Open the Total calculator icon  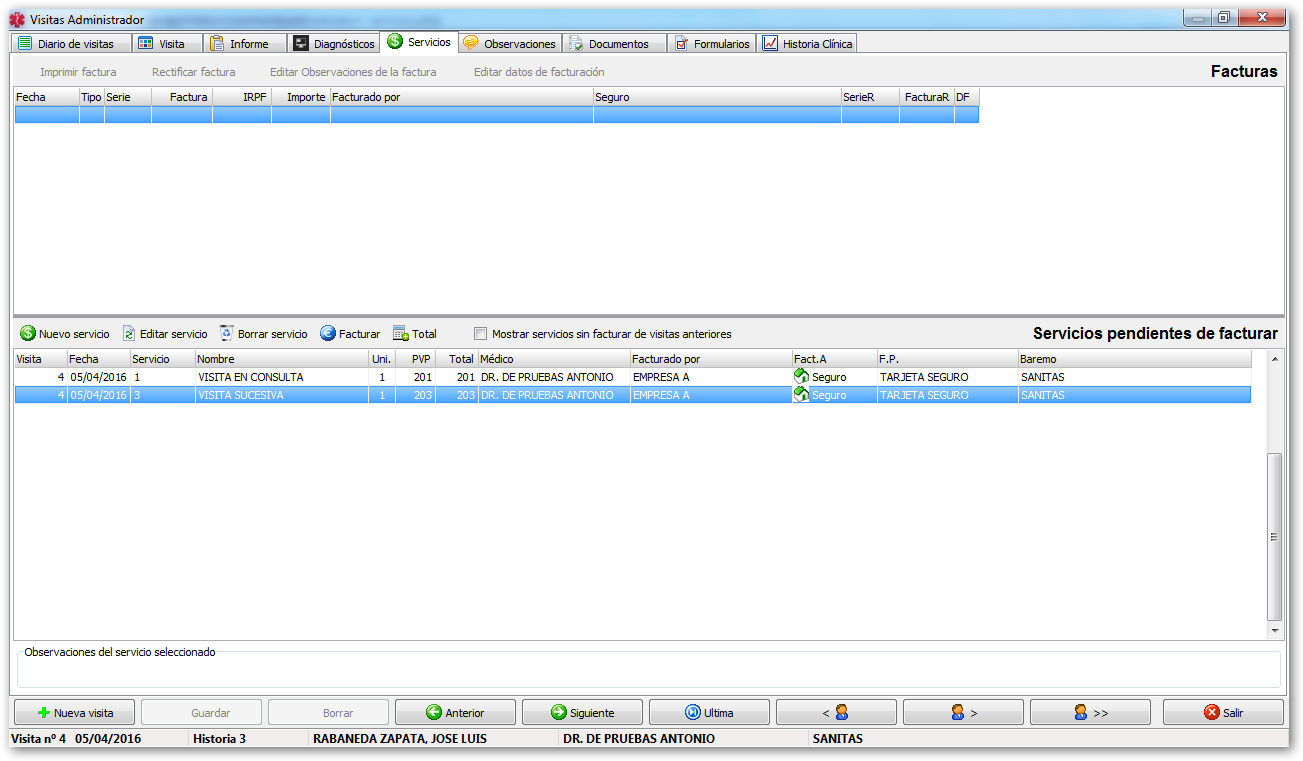[x=401, y=334]
